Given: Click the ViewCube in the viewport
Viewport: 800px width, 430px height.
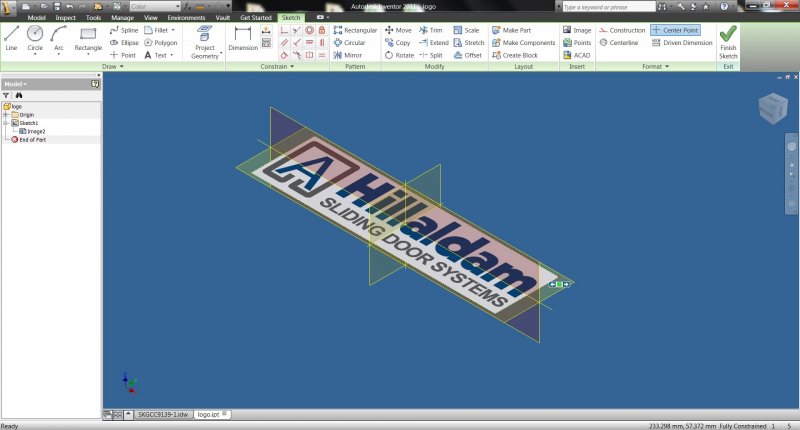Looking at the screenshot, I should tap(773, 108).
